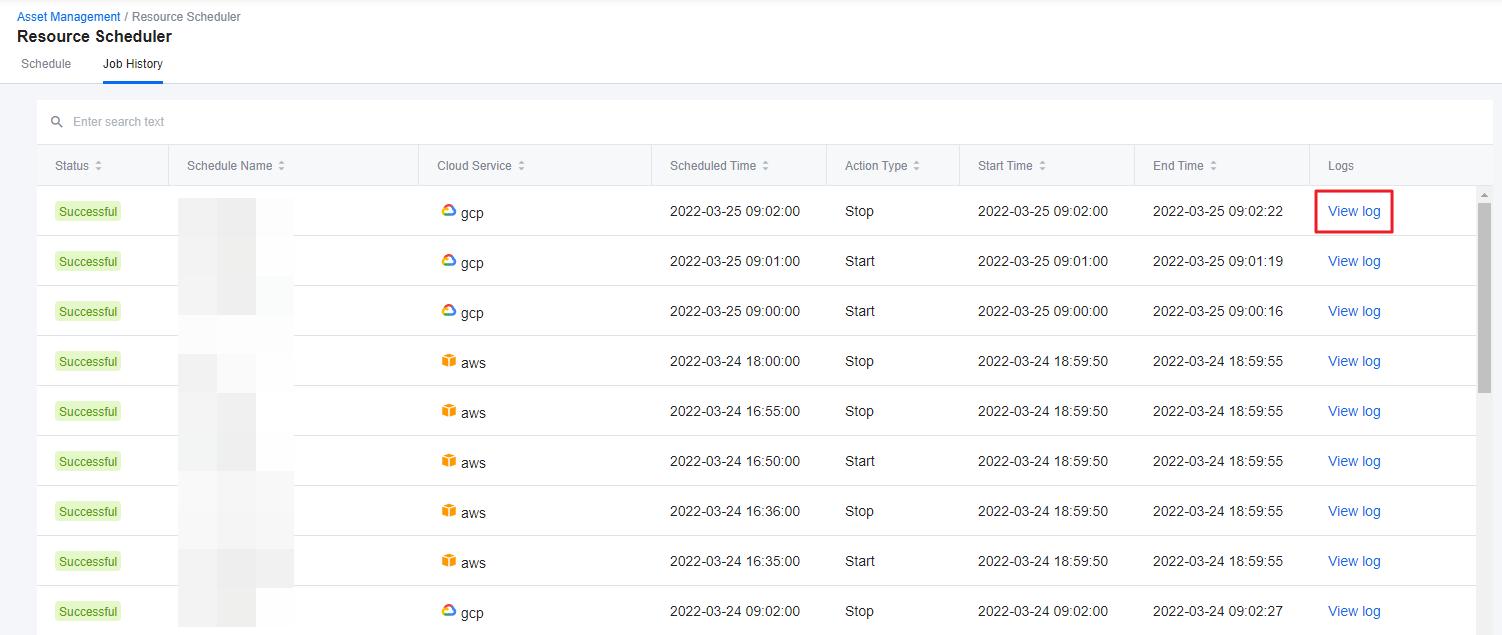Screen dimensions: 1502x635
Task: View log for 2022-03-25 09:01:00 Start job
Action: click(x=1354, y=261)
